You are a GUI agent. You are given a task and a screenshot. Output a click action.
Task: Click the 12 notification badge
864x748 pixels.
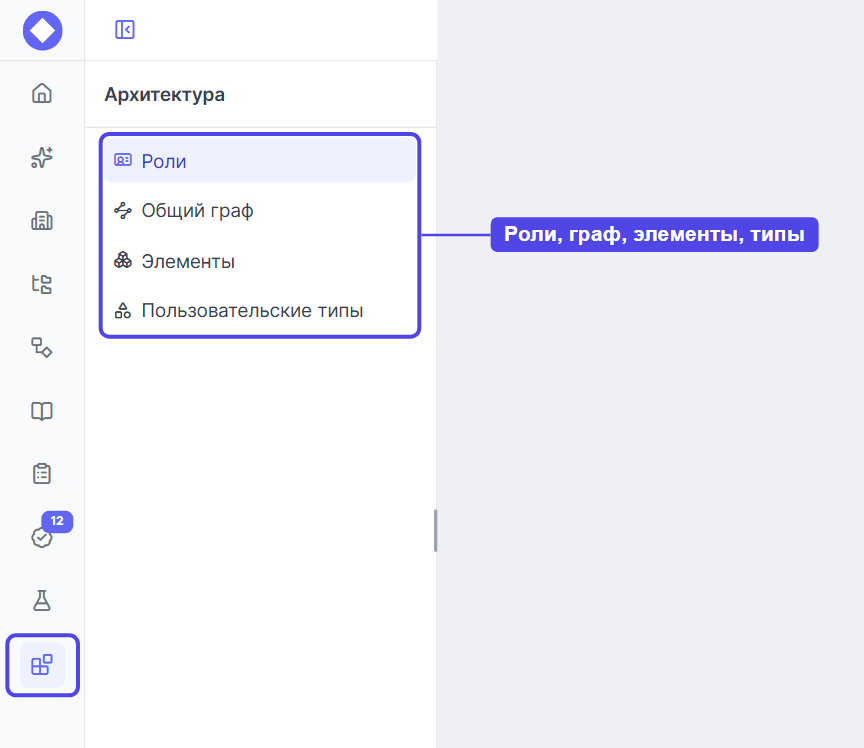tap(57, 521)
